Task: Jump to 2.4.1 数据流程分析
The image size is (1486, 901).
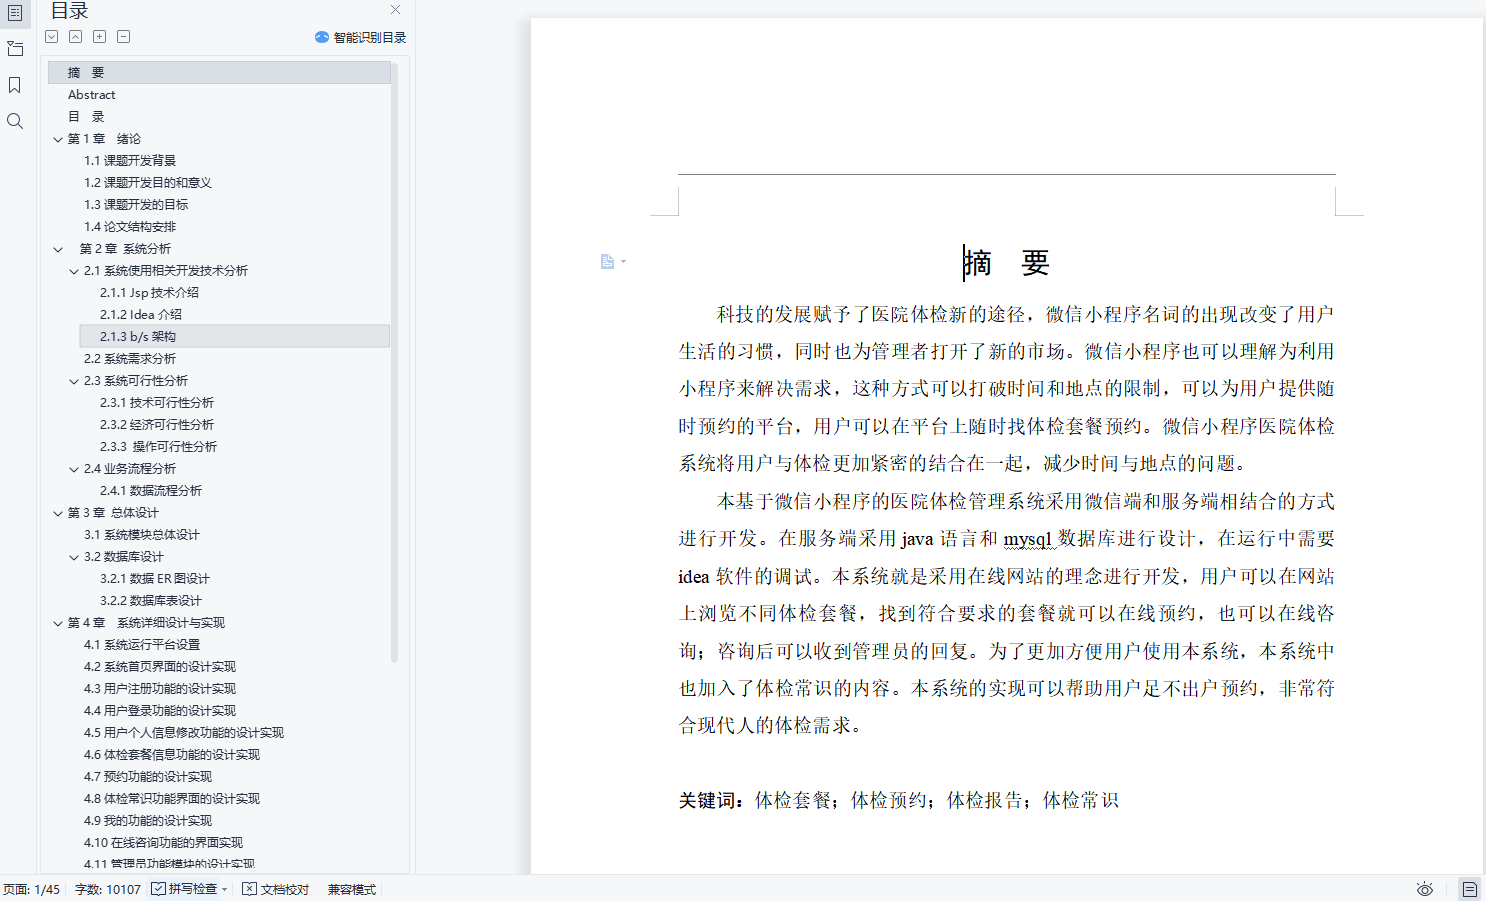Action: [151, 491]
